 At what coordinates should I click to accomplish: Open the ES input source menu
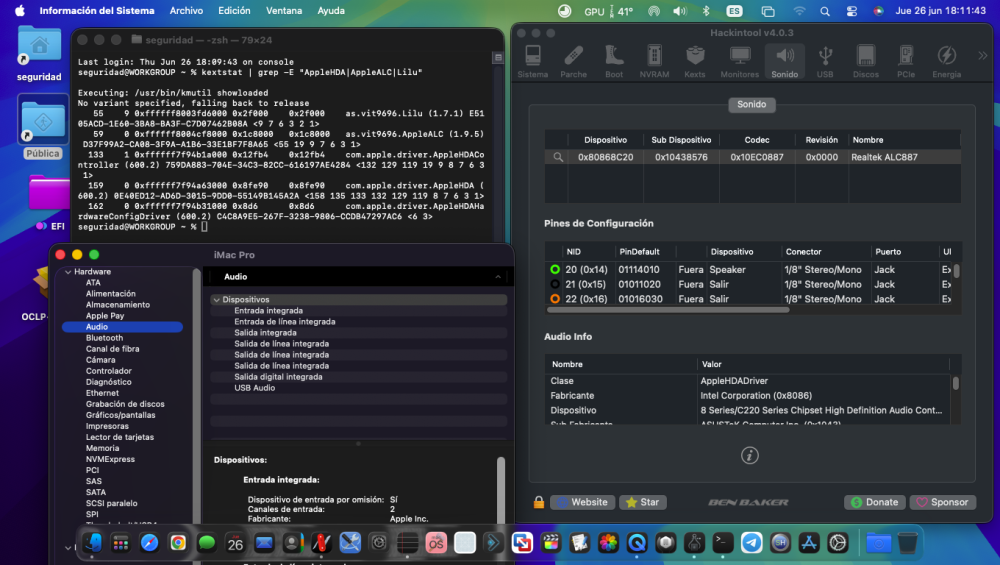tap(734, 11)
